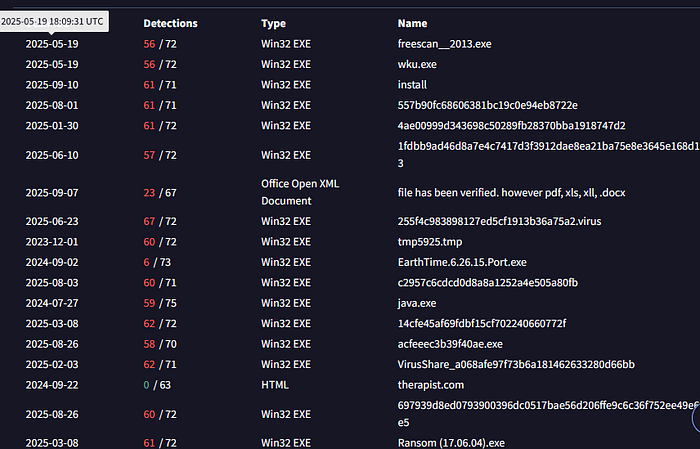
Task: Open 'file has been verified. however pdf' entry
Action: pos(512,193)
